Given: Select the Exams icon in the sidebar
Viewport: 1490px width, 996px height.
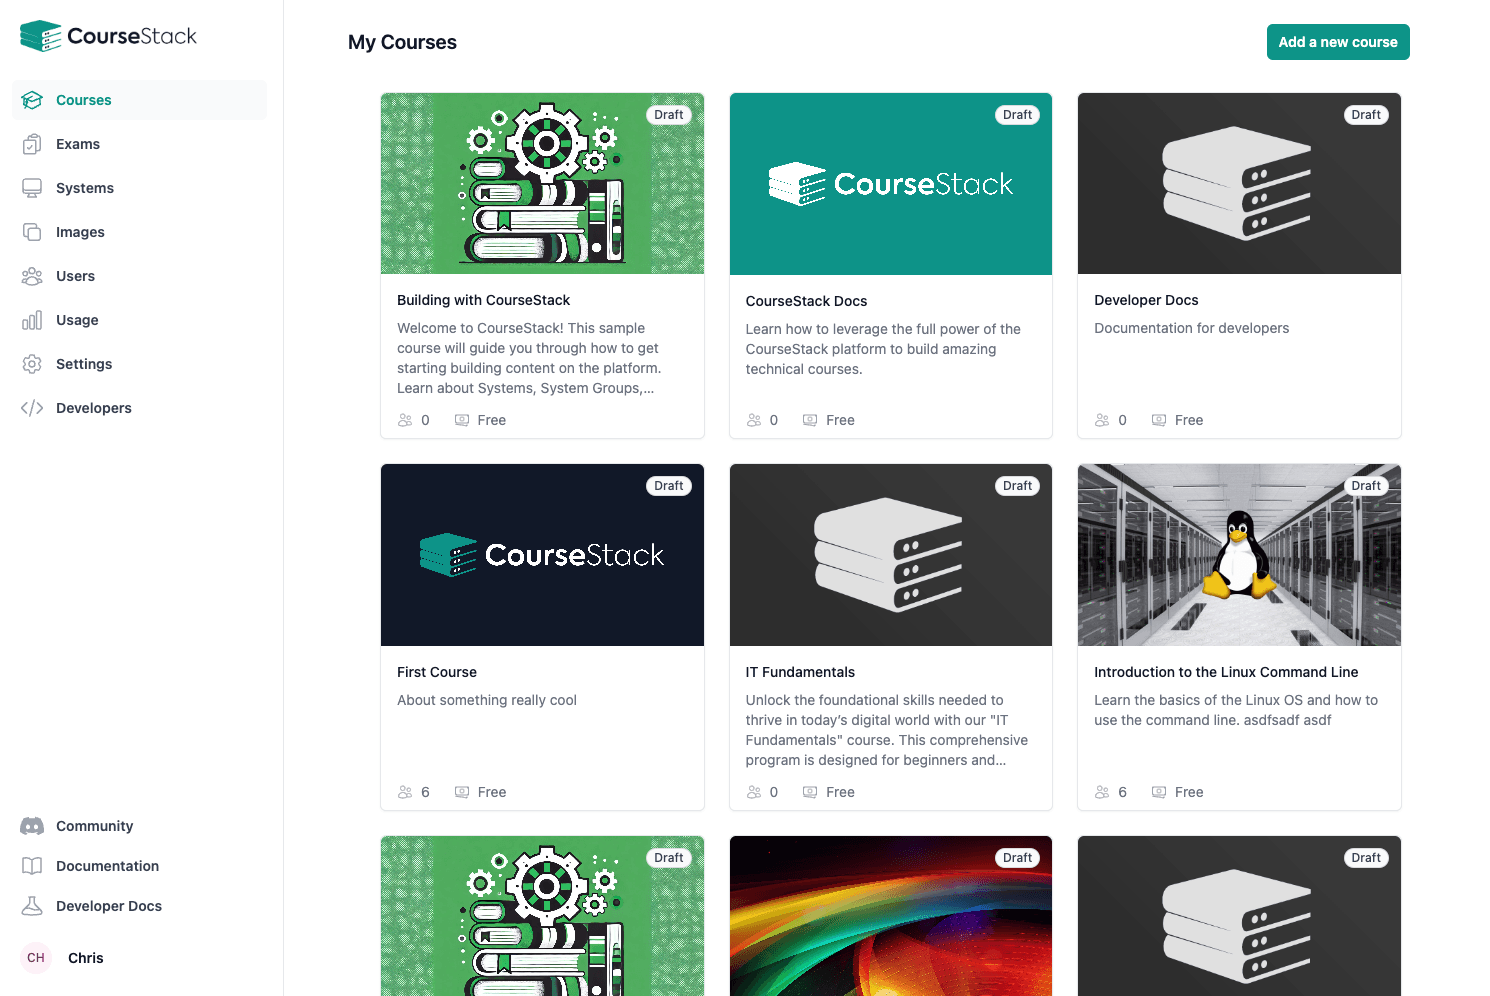Looking at the screenshot, I should pyautogui.click(x=33, y=144).
